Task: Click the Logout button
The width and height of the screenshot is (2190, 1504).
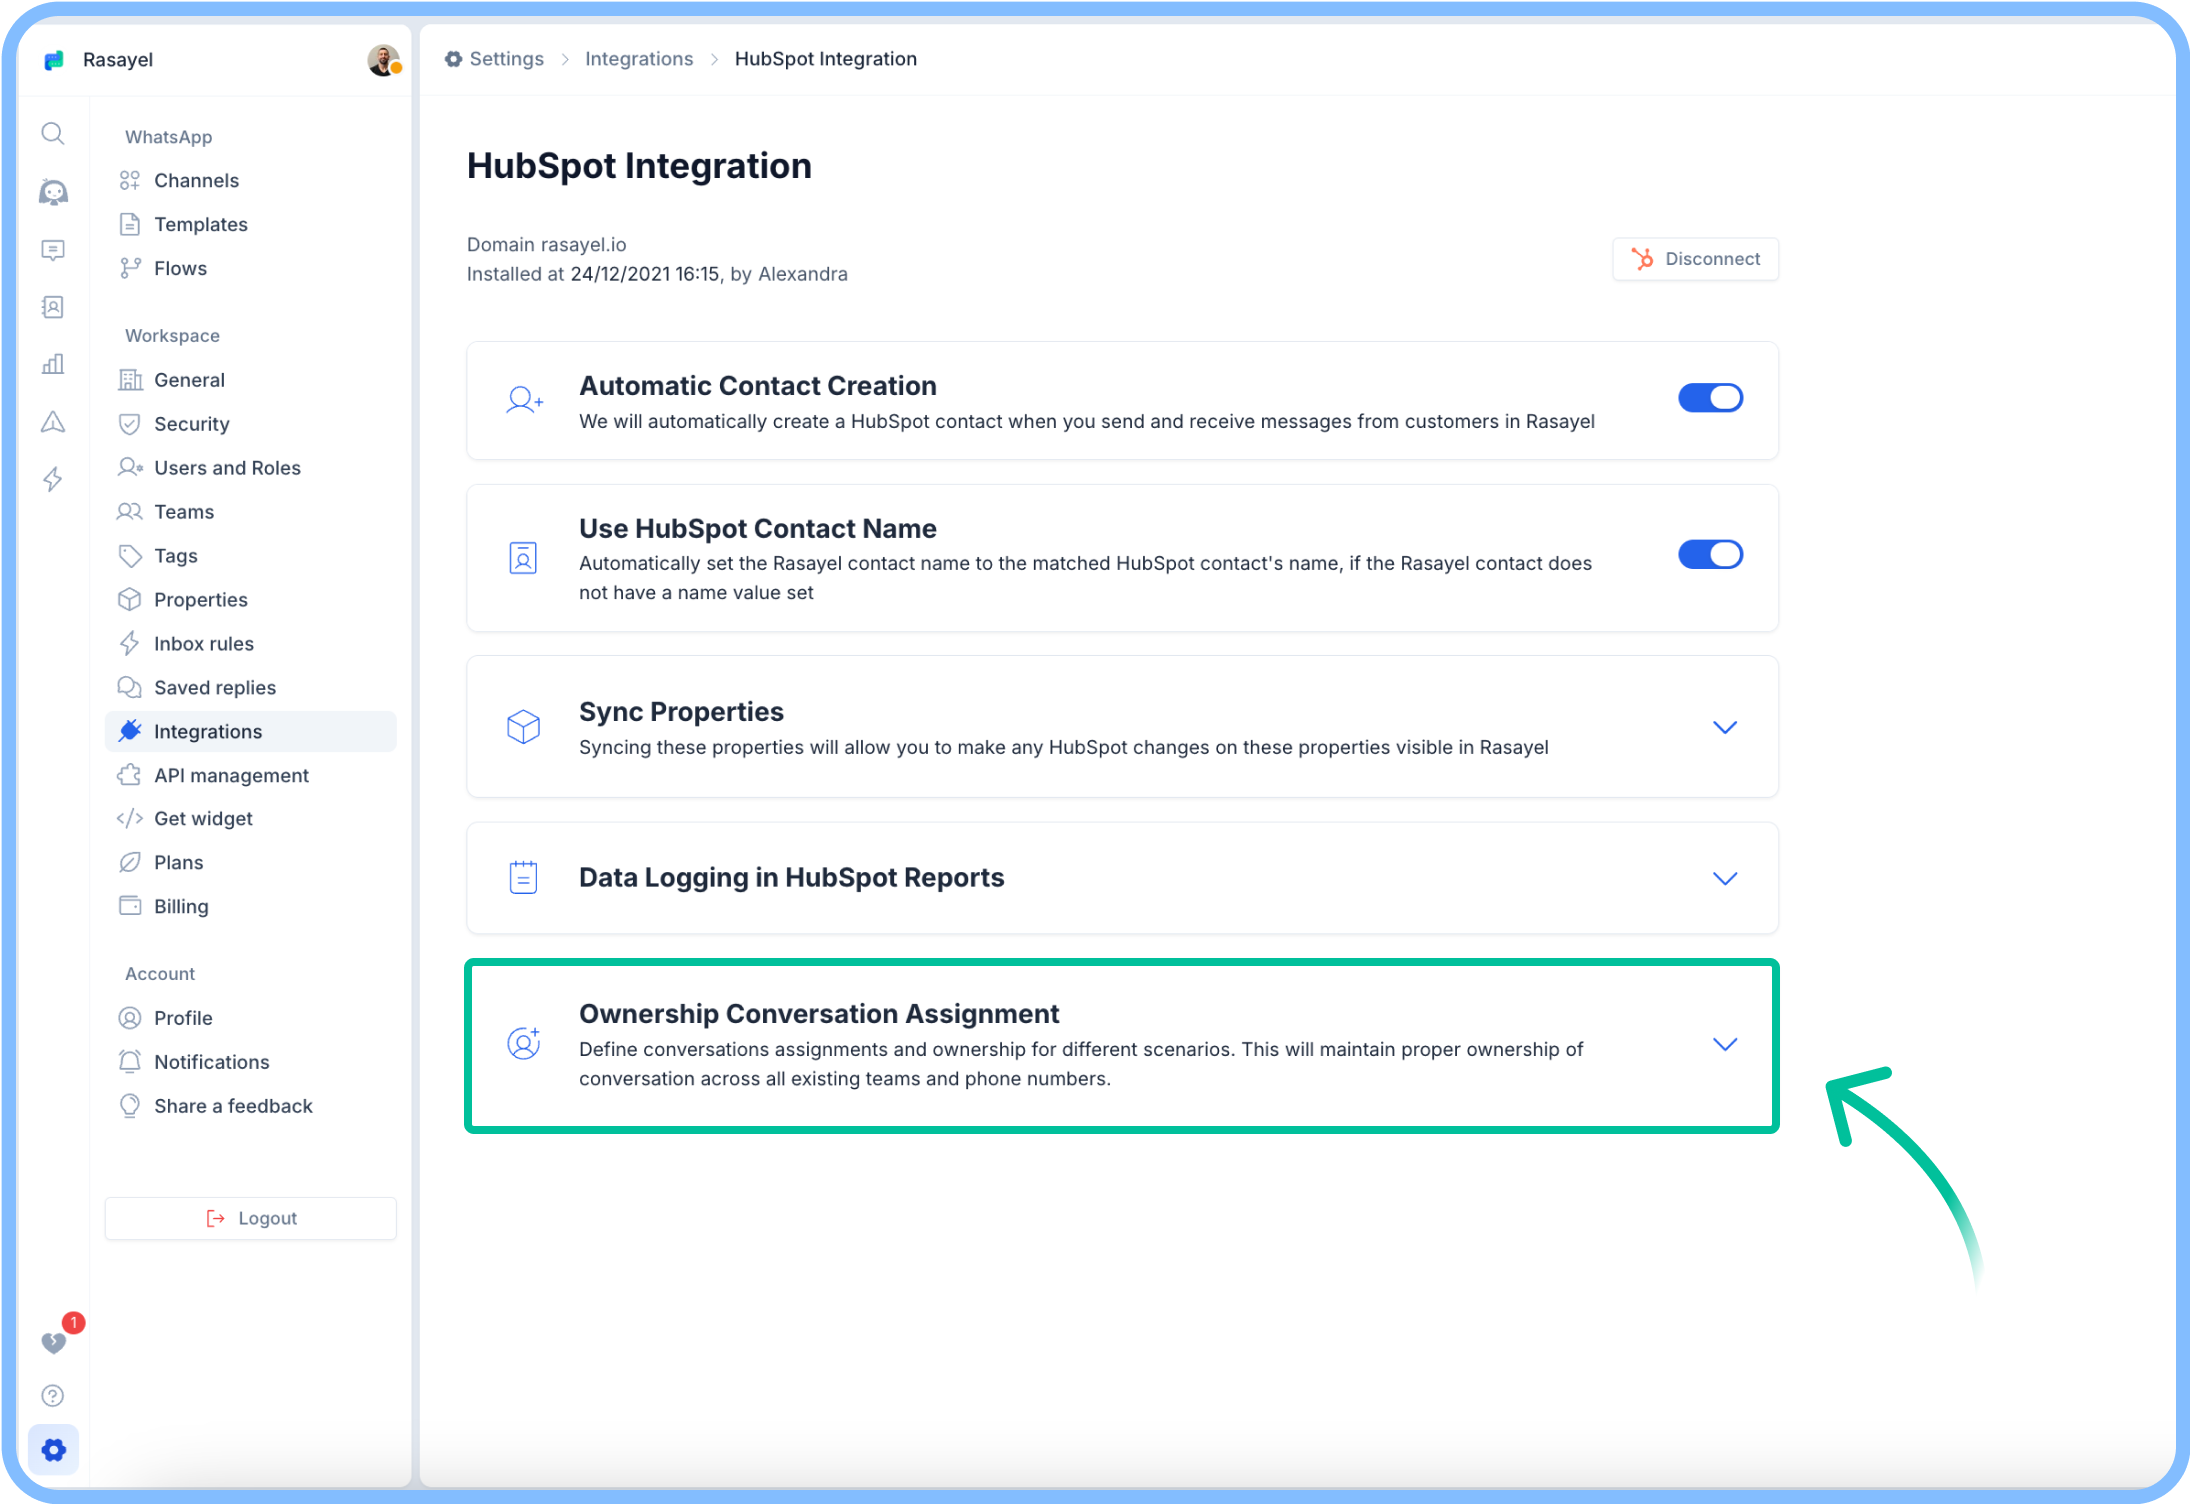Action: pyautogui.click(x=251, y=1218)
